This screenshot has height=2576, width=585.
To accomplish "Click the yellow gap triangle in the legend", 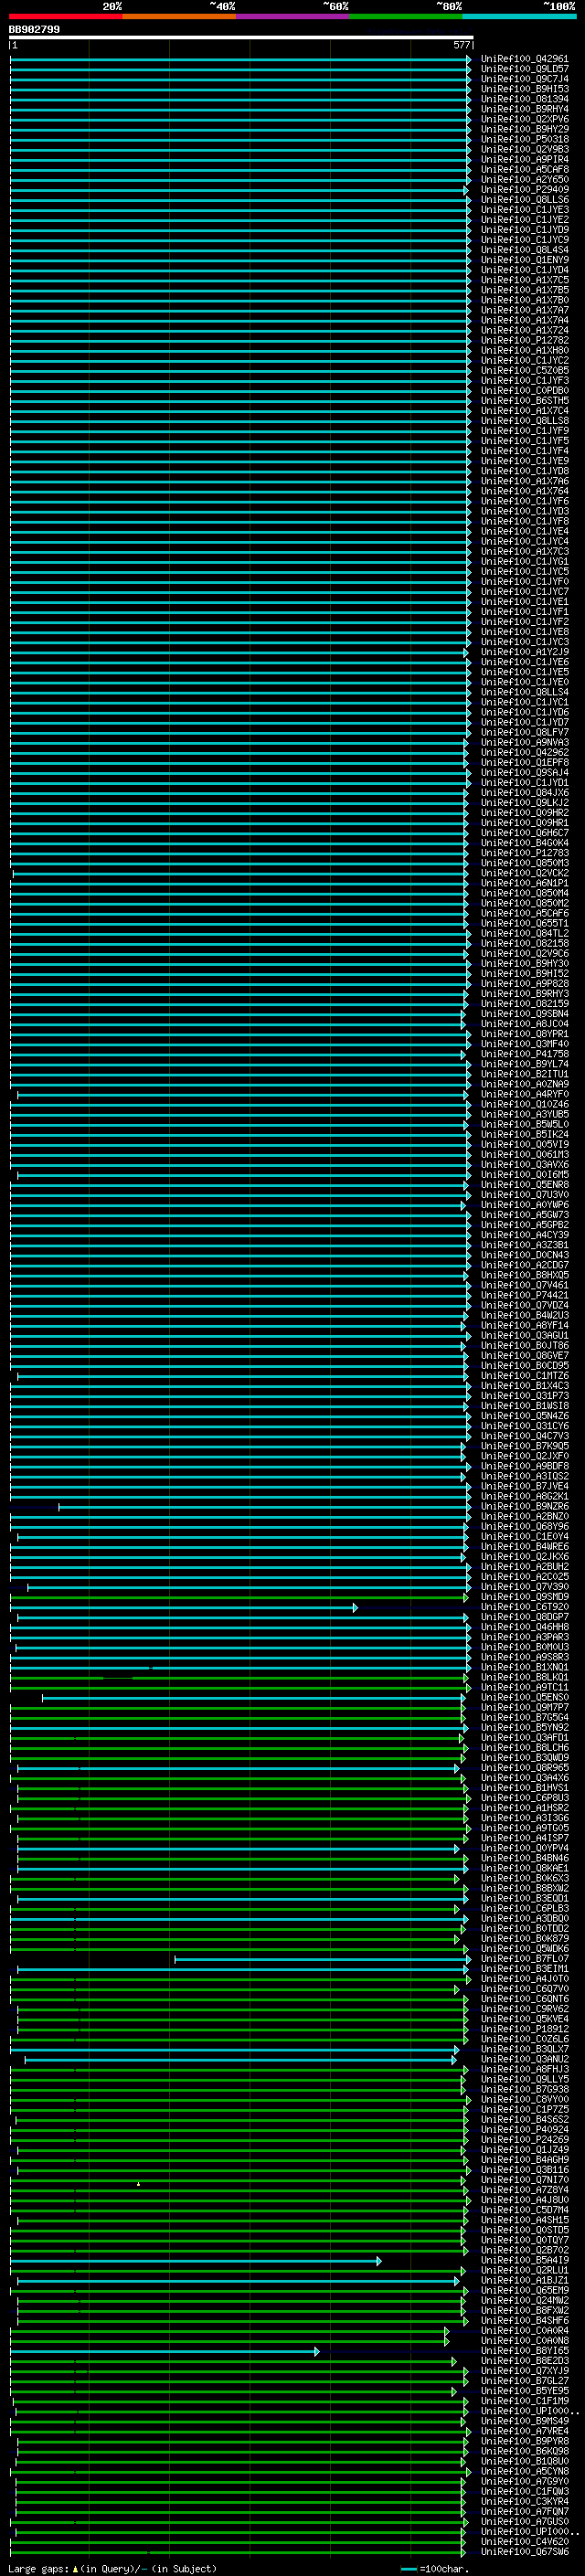I will point(75,2569).
